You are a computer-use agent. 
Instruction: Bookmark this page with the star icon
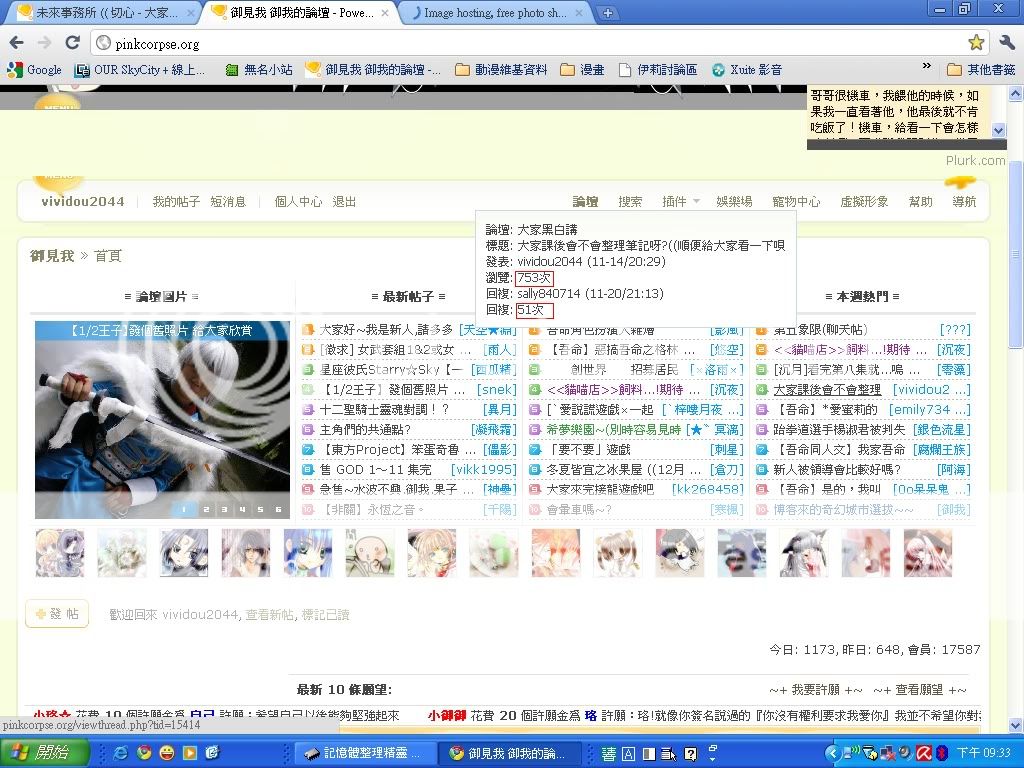tap(976, 43)
